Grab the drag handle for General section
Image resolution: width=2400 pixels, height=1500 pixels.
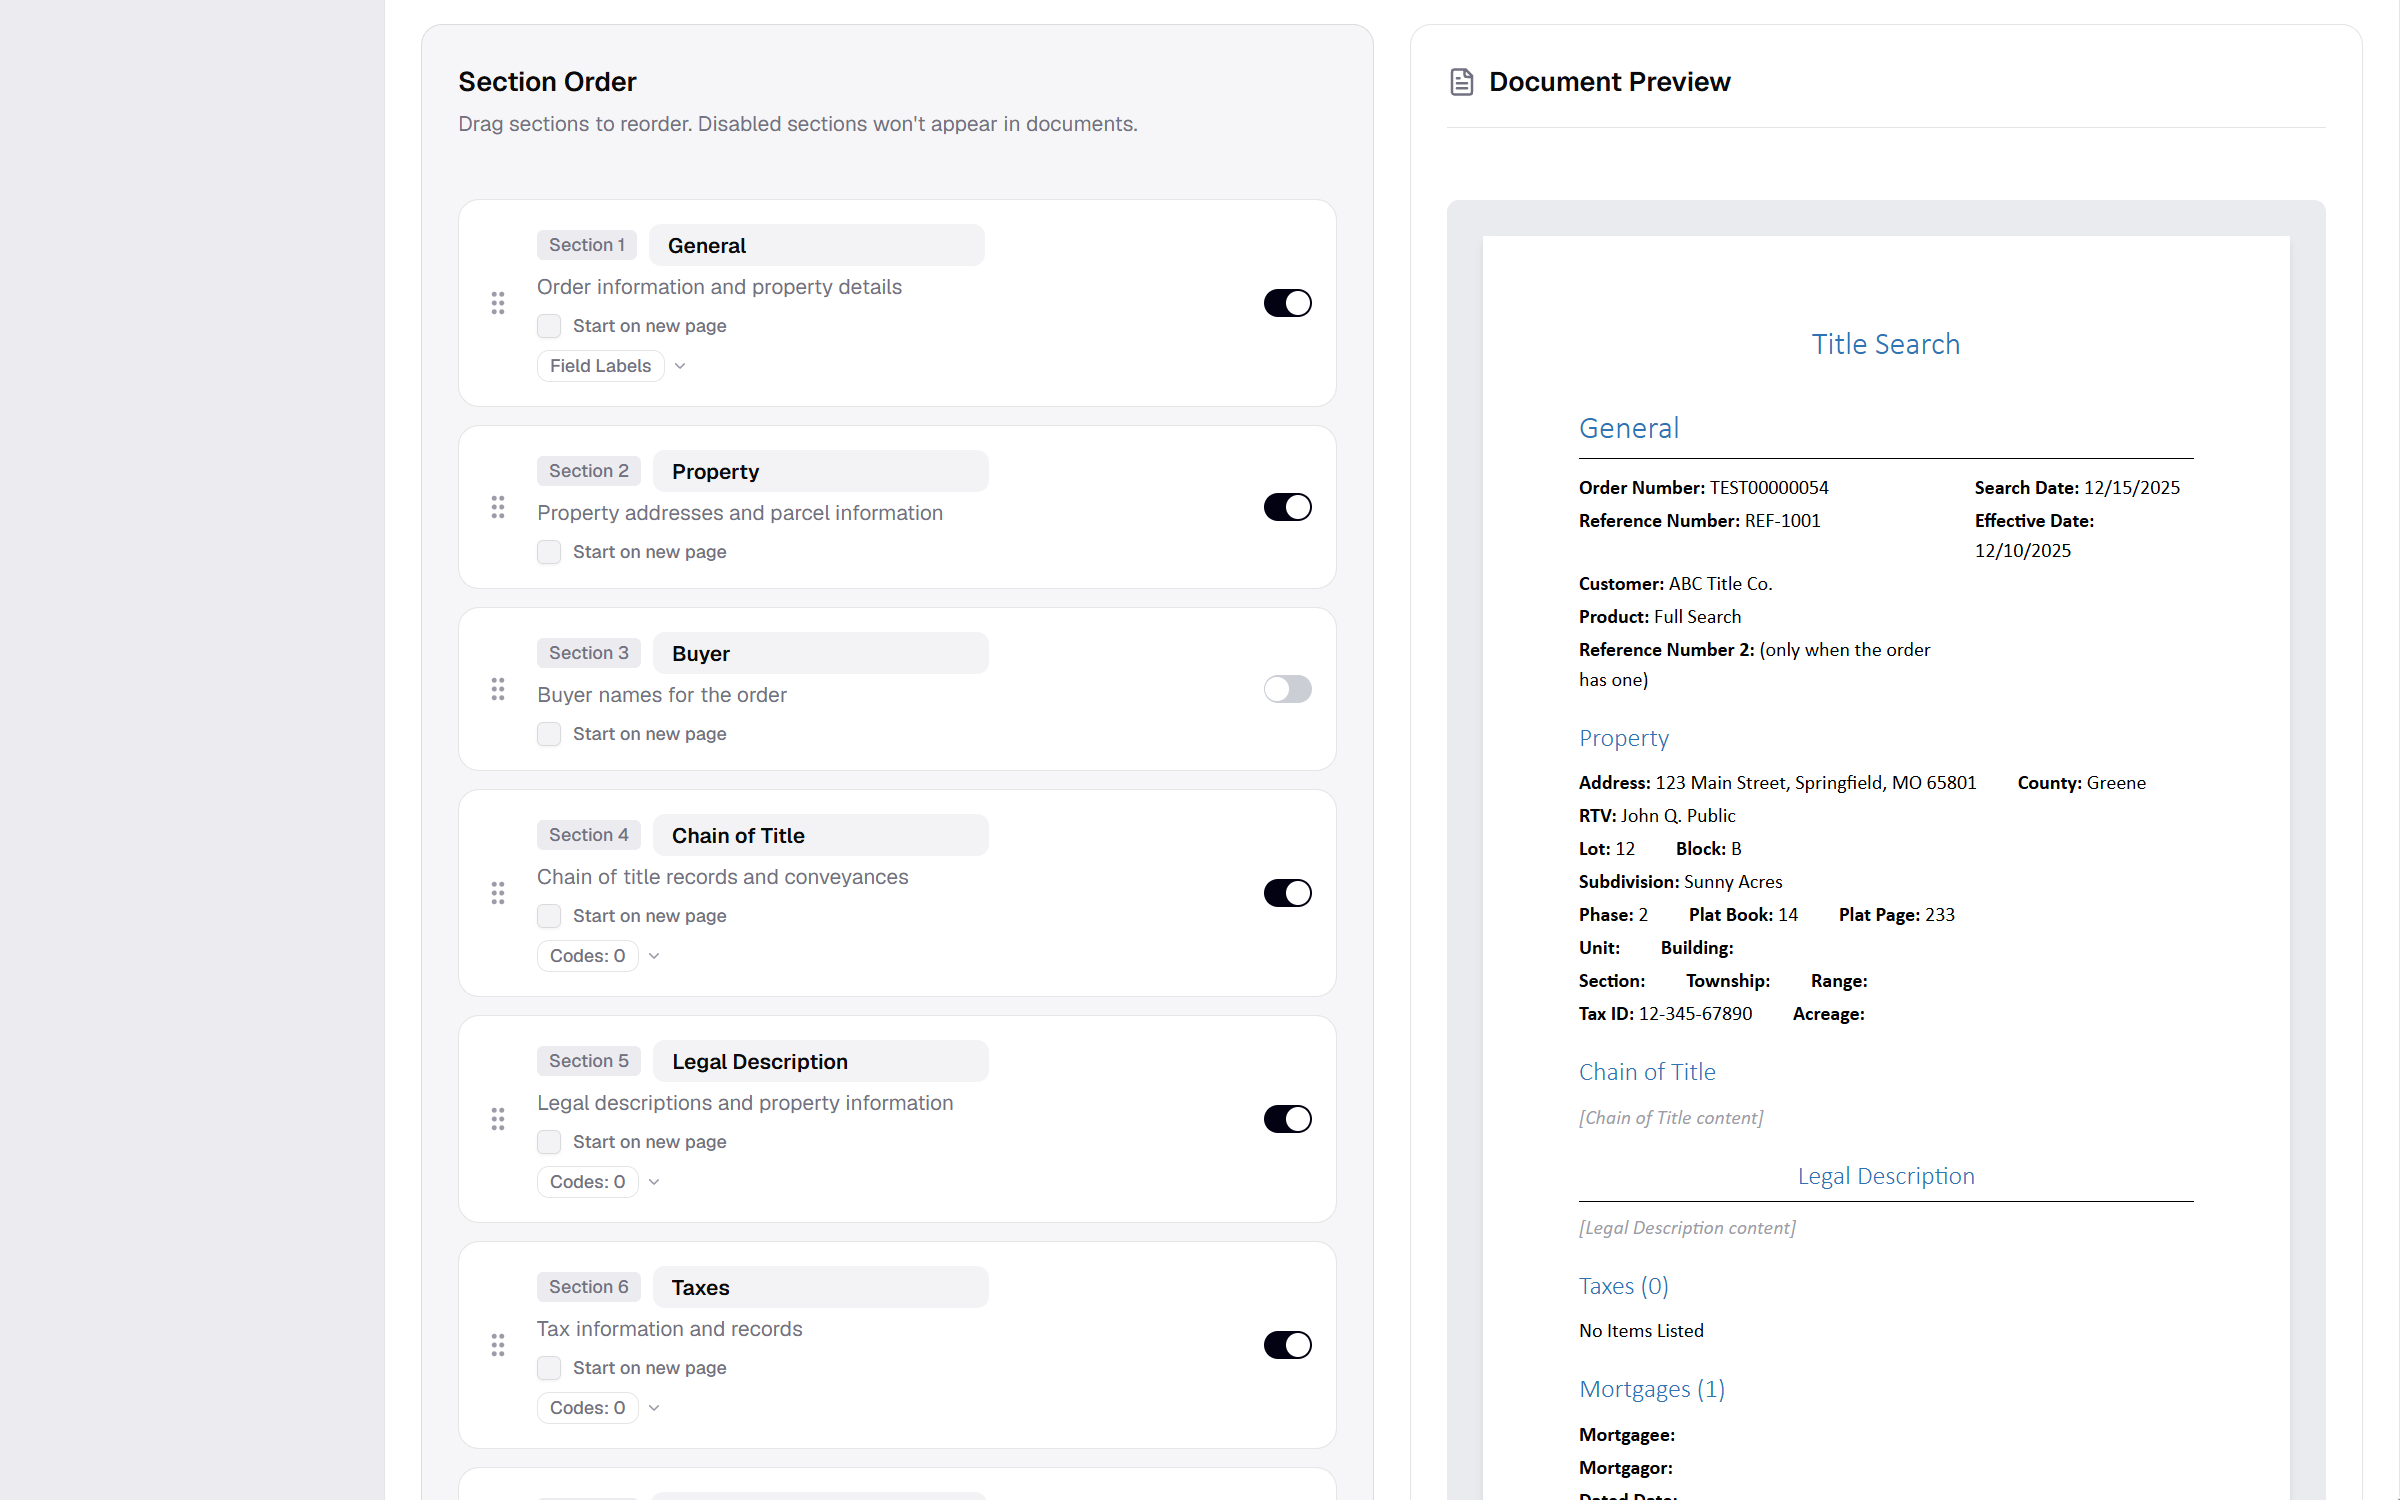(498, 303)
